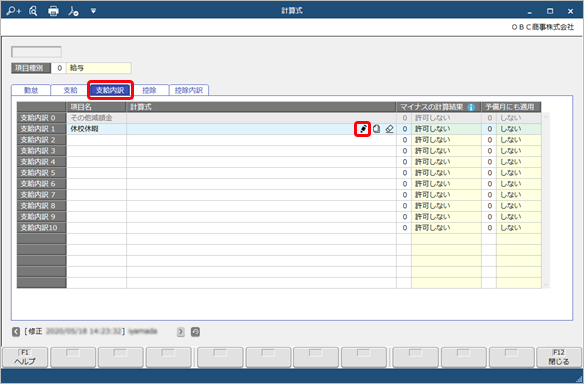Click the F1 ヘルプ button
This screenshot has height=384, width=584.
click(25, 357)
